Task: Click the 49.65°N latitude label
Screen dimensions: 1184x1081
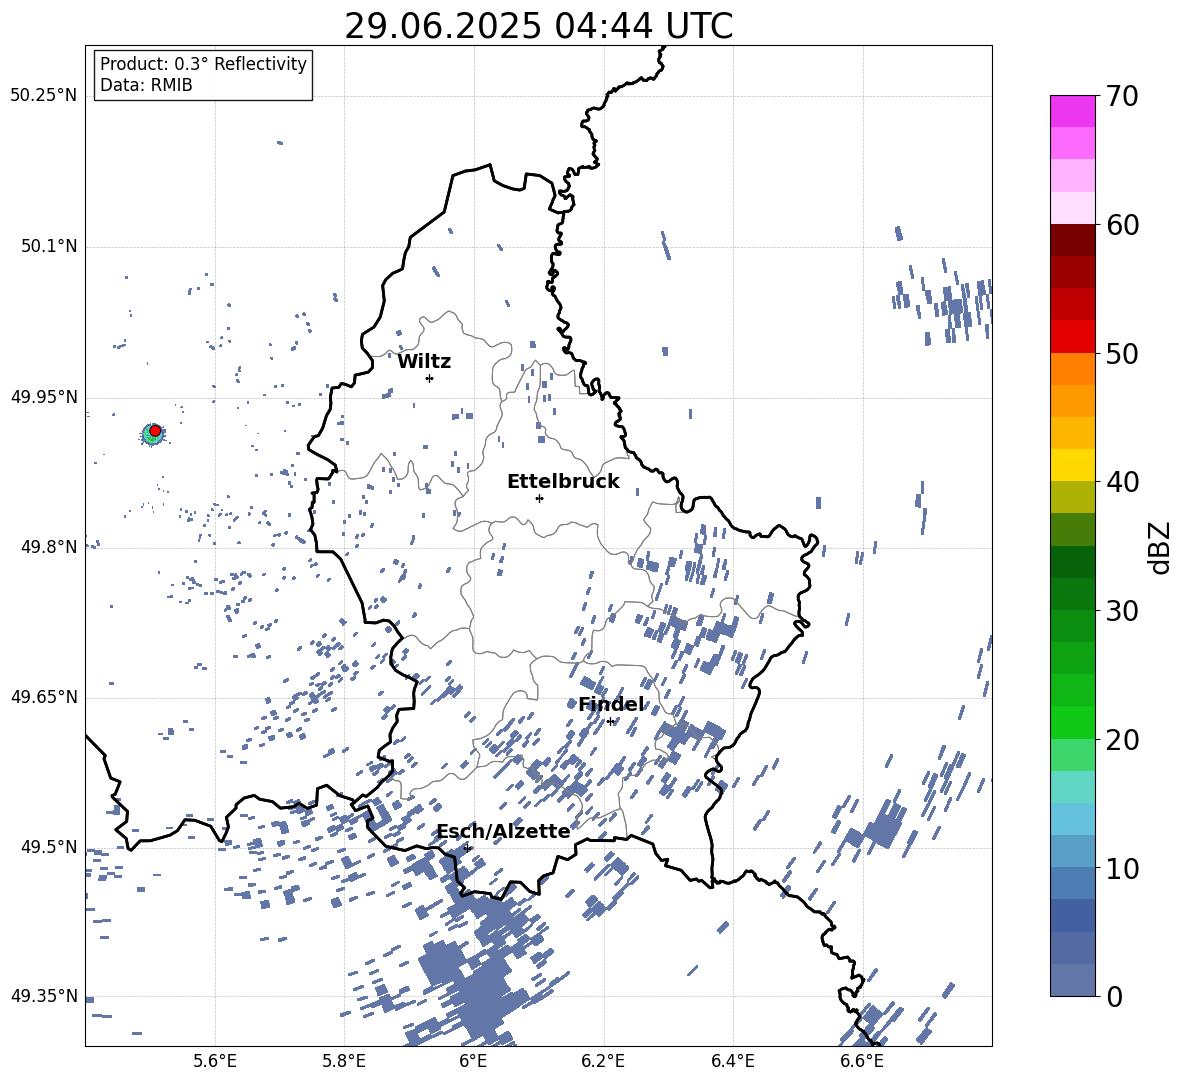Action: click(44, 696)
